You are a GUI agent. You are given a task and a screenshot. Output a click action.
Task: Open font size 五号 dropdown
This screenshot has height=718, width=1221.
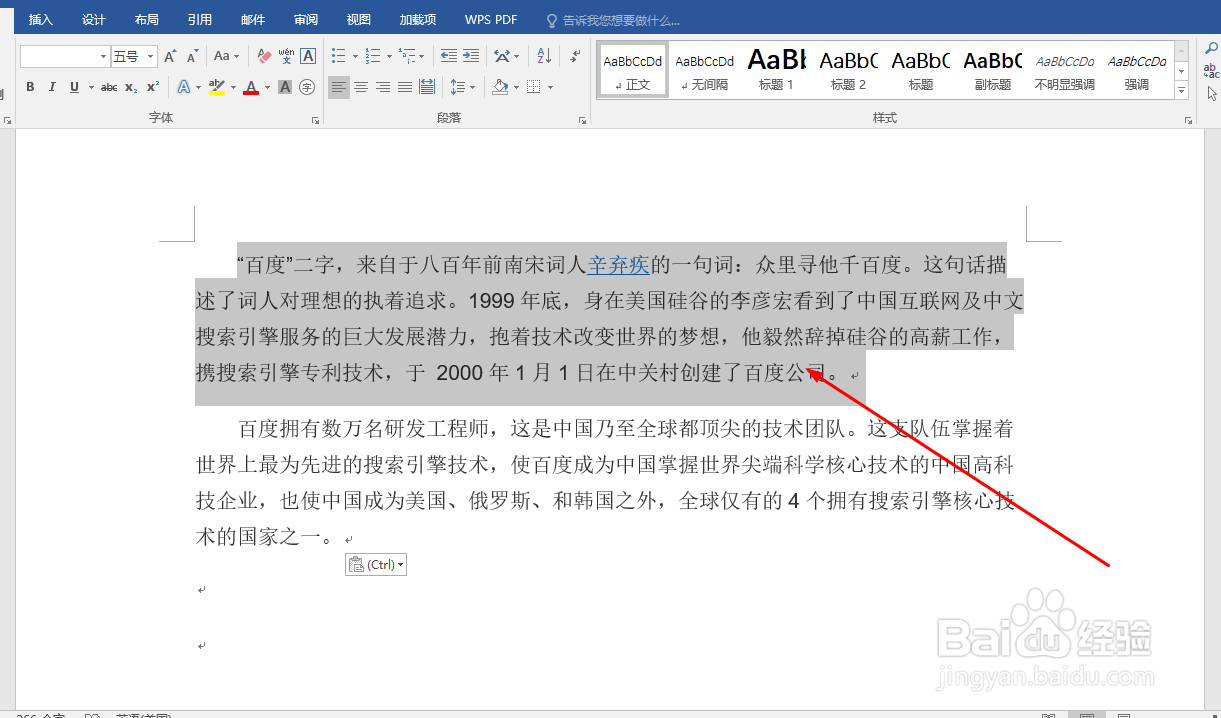pyautogui.click(x=151, y=56)
